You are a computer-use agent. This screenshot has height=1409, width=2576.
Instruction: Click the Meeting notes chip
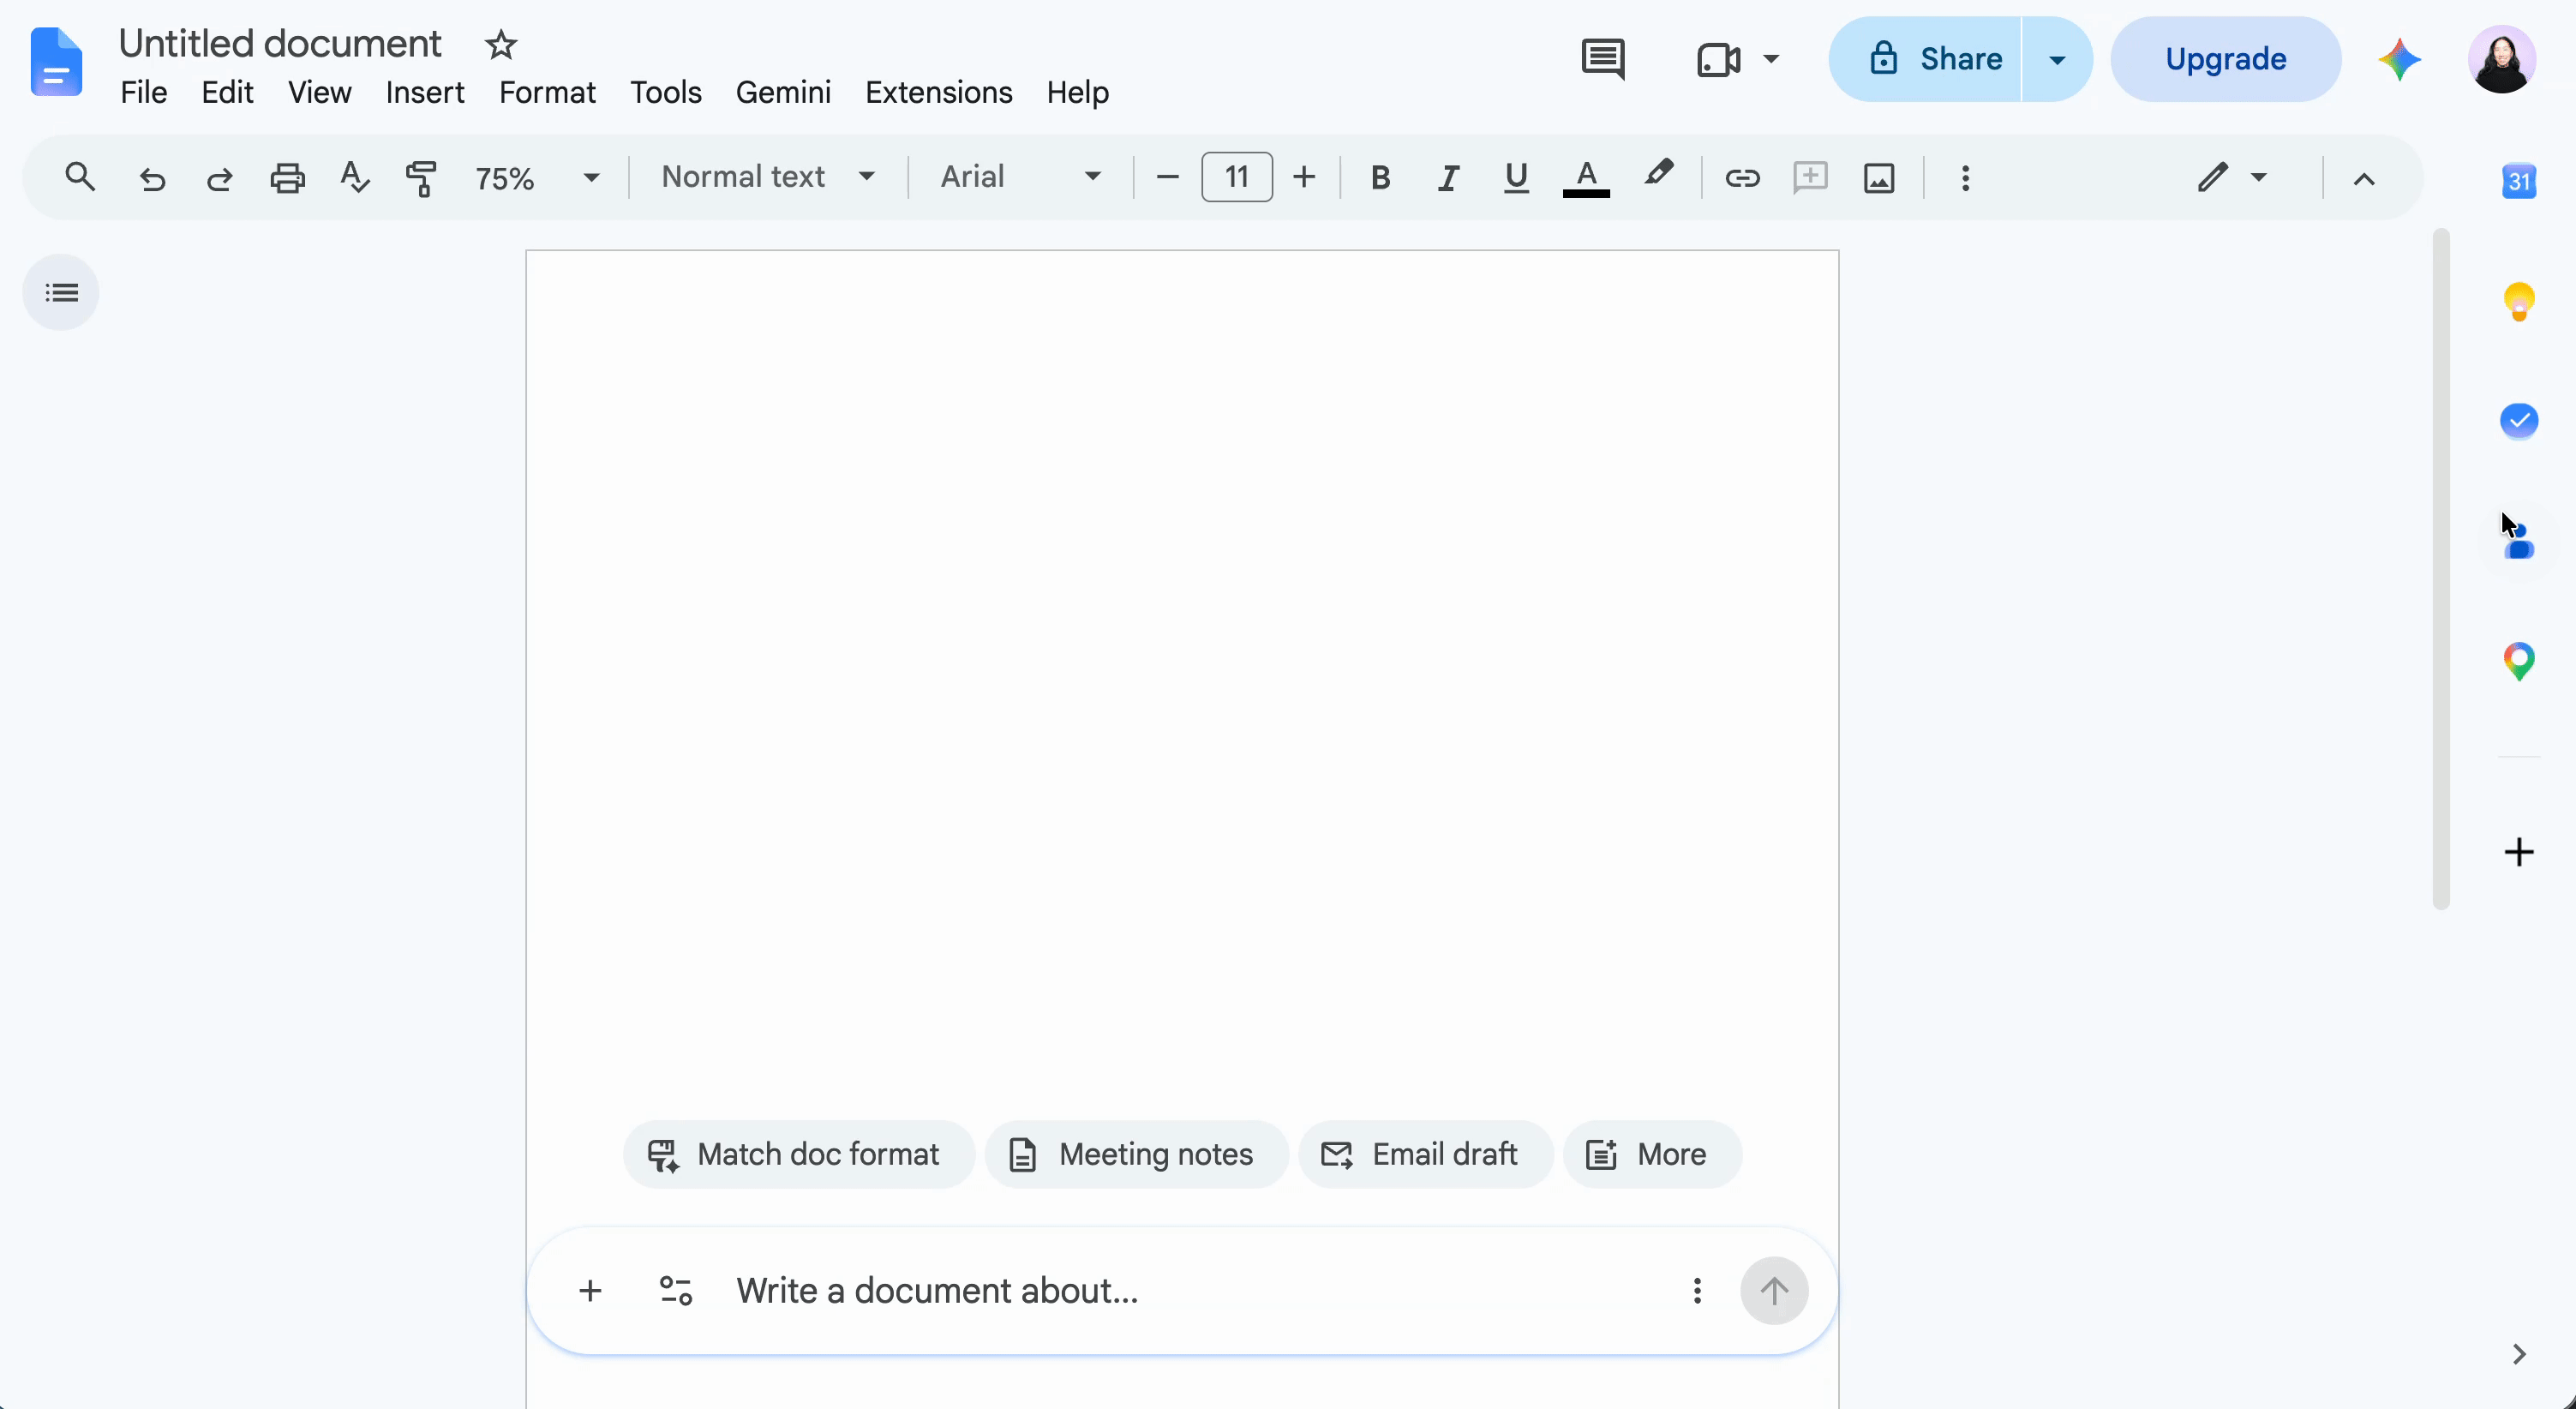(x=1136, y=1154)
